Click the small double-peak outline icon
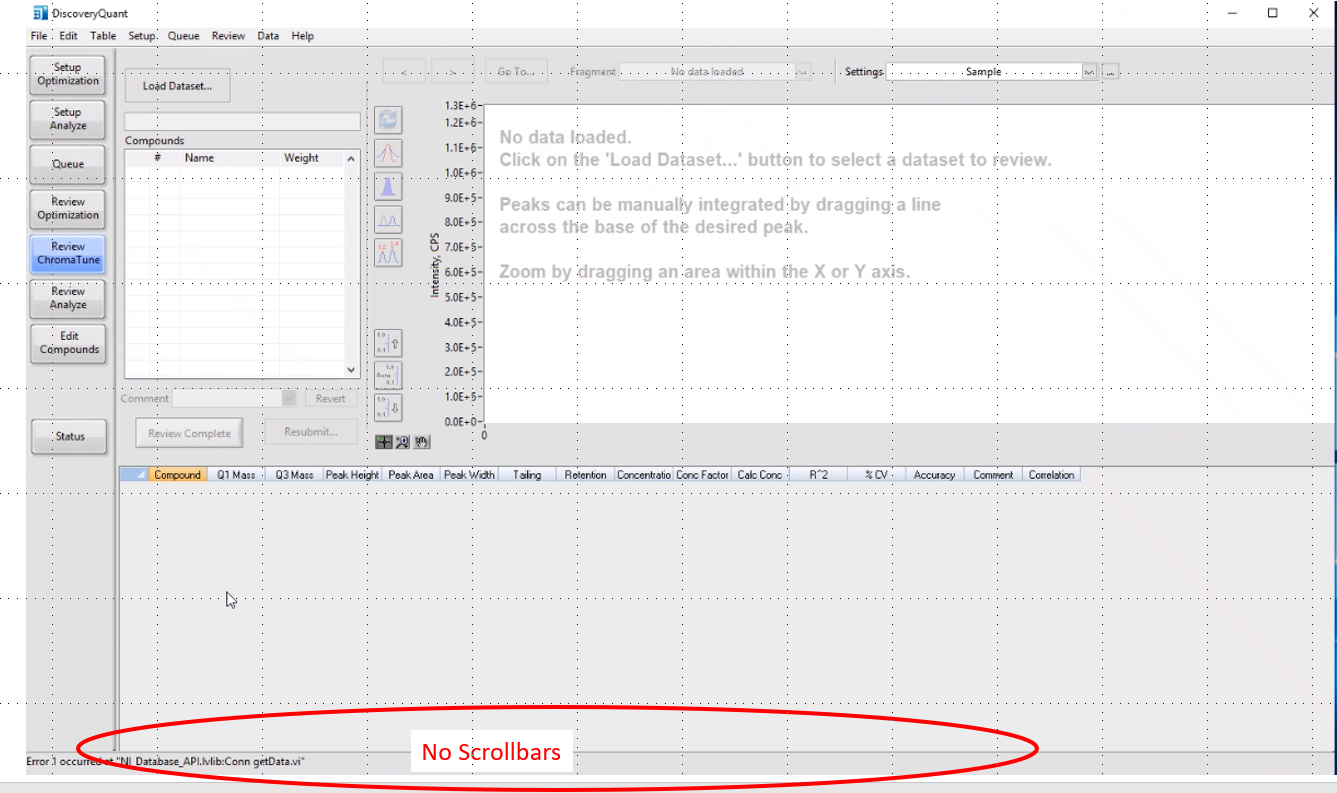Screen dimensions: 1337x793 [388, 220]
